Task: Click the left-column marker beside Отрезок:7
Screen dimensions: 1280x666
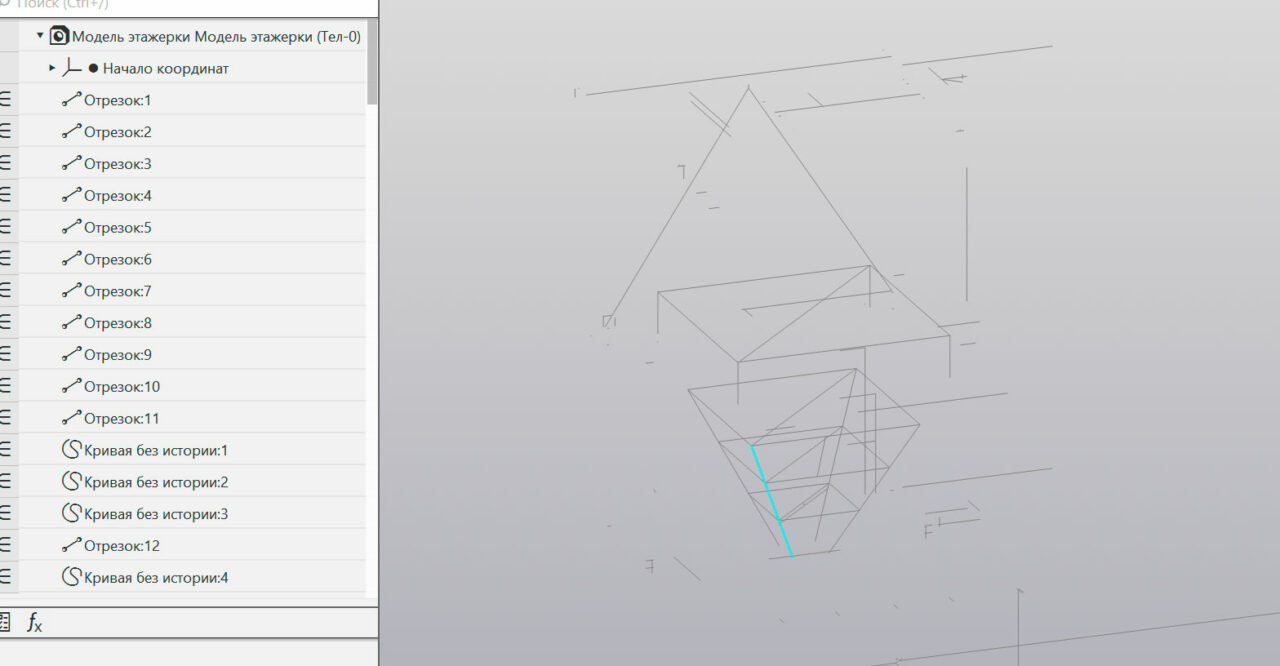Action: tap(6, 291)
